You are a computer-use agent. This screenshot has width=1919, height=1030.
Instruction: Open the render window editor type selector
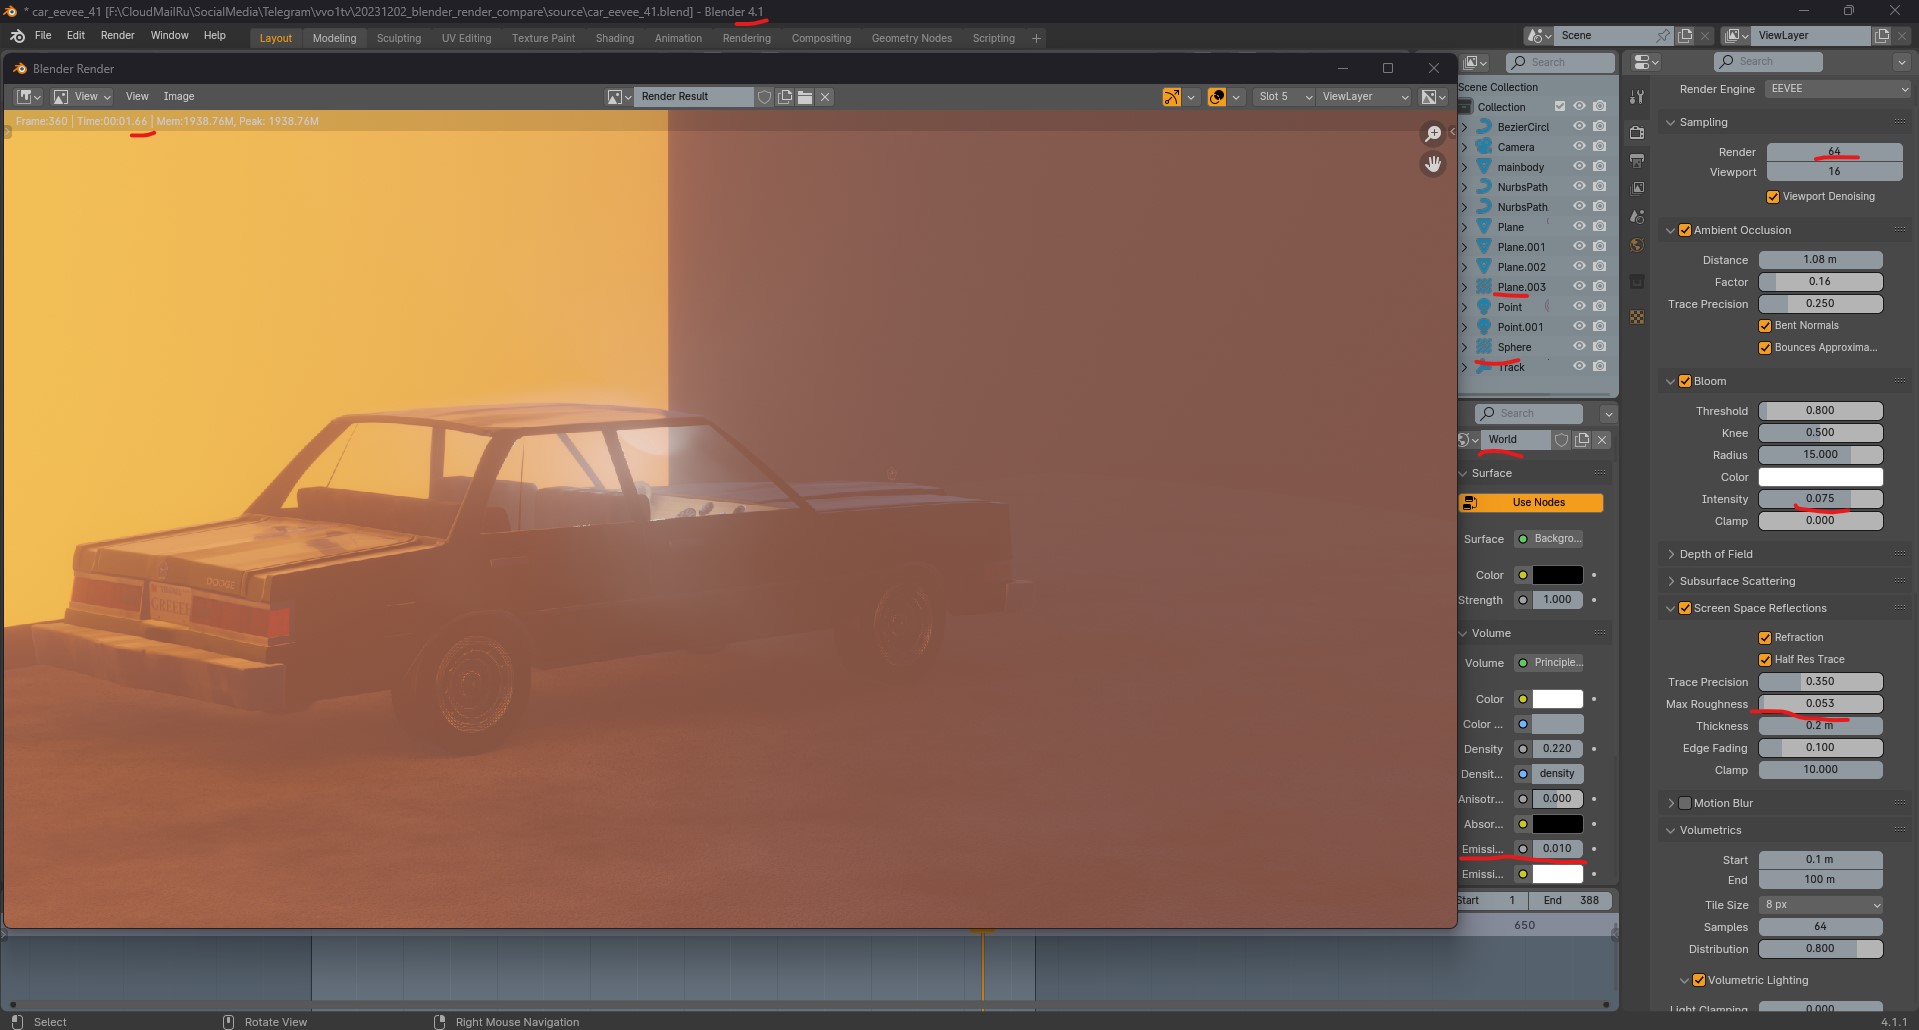pyautogui.click(x=29, y=97)
